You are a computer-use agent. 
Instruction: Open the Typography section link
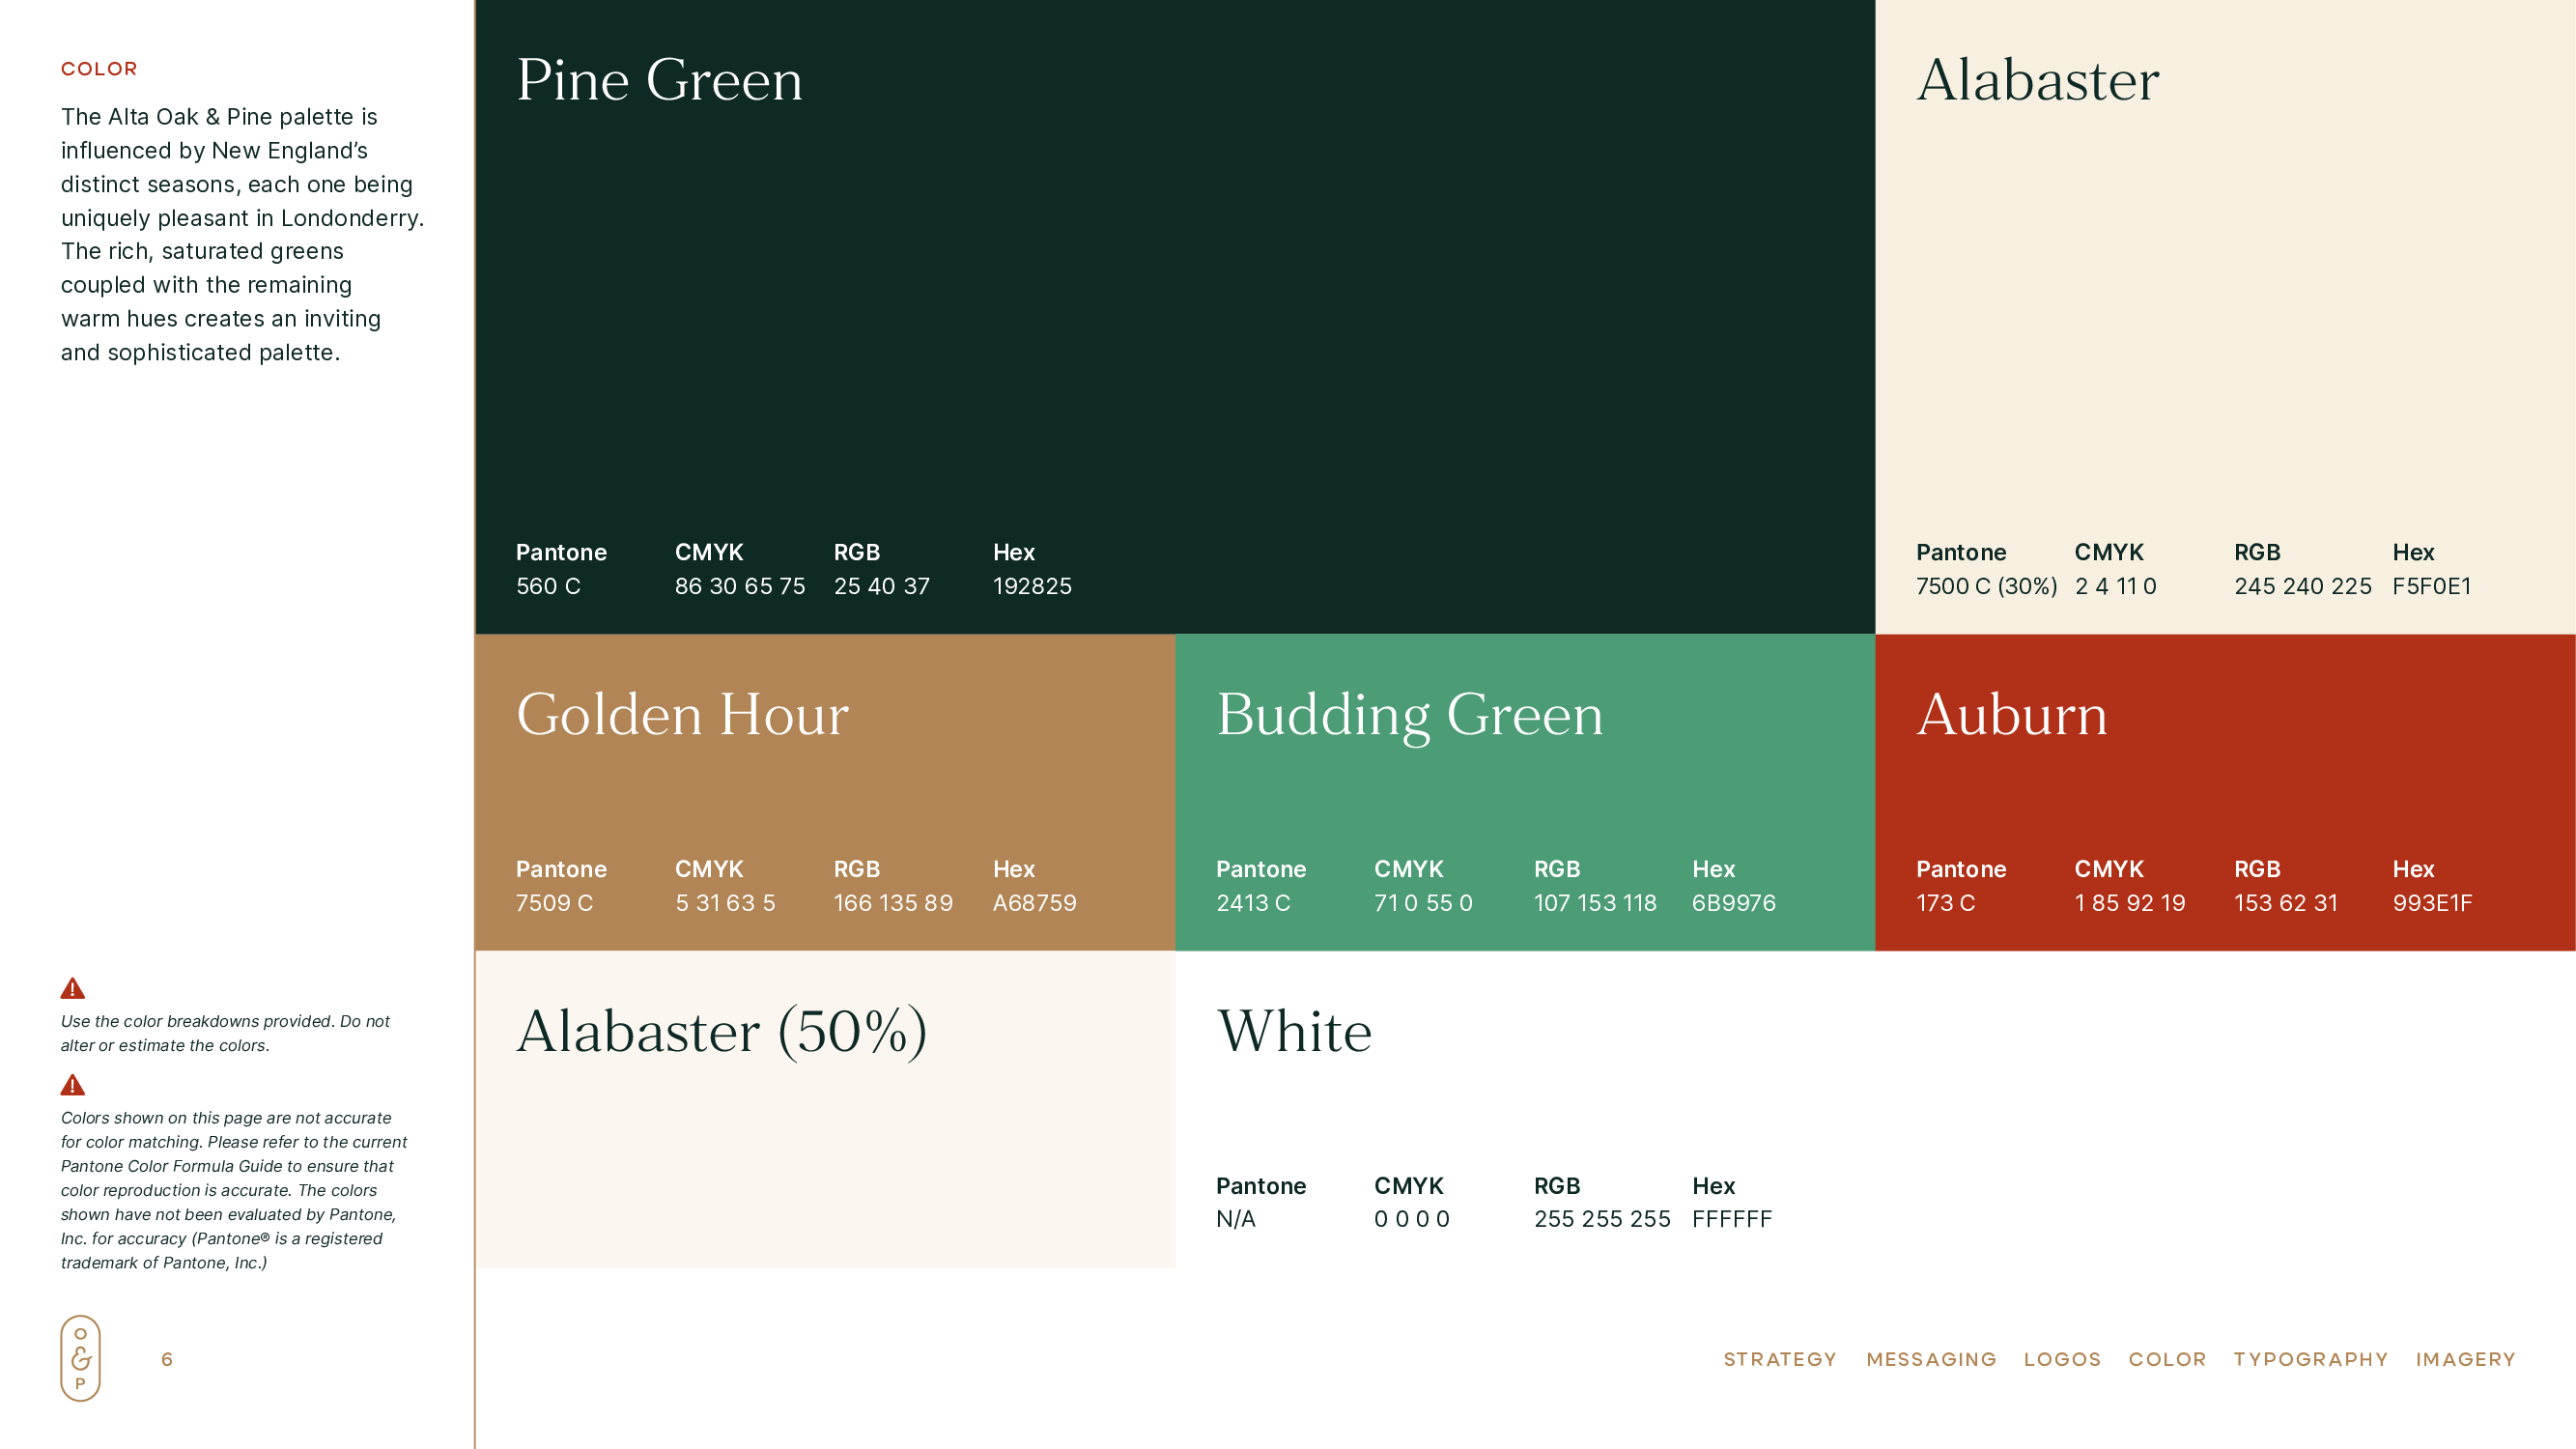click(x=2310, y=1359)
